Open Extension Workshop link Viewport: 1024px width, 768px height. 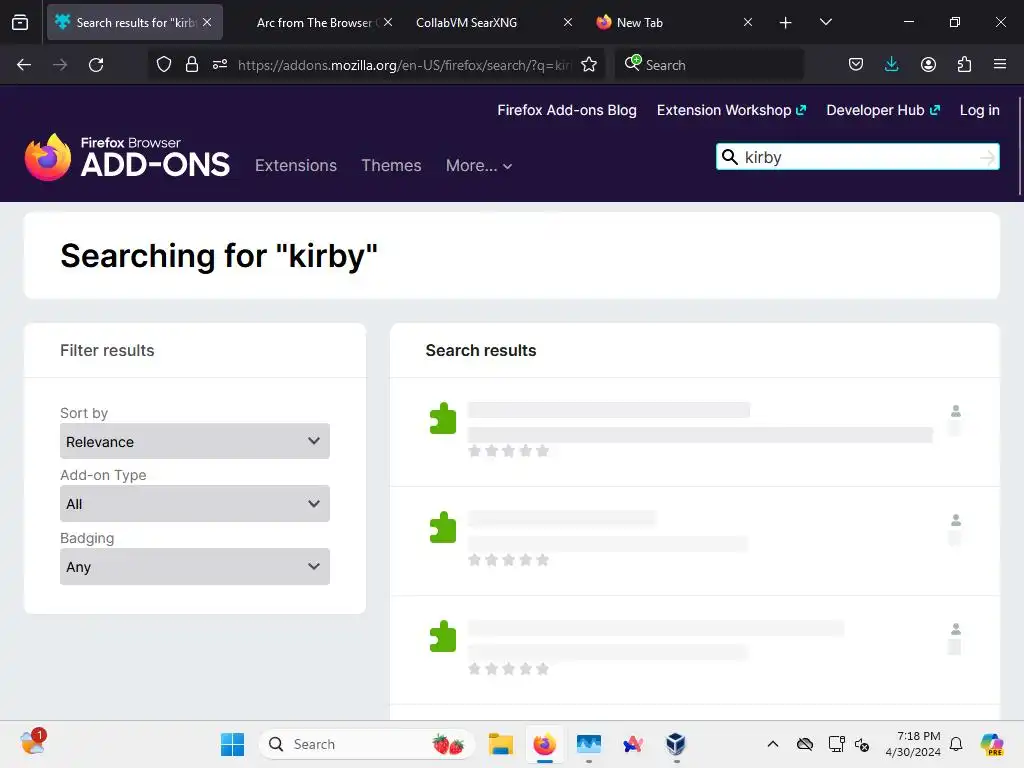(x=731, y=110)
